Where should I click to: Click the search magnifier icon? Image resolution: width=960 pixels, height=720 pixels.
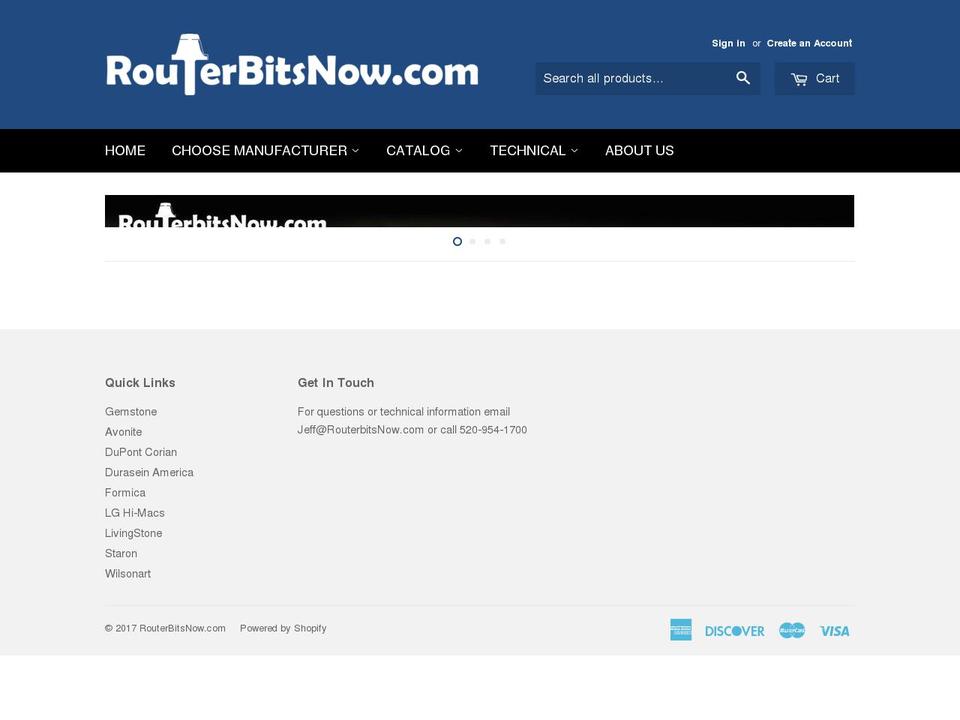742,77
